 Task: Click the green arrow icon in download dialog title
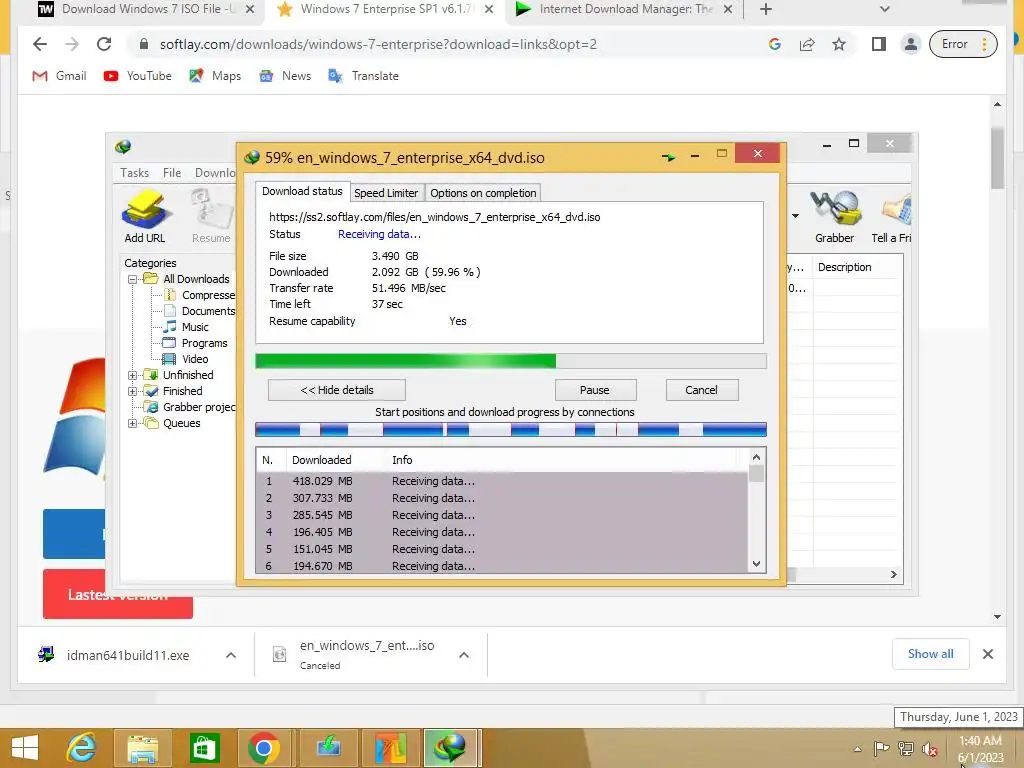tap(667, 157)
